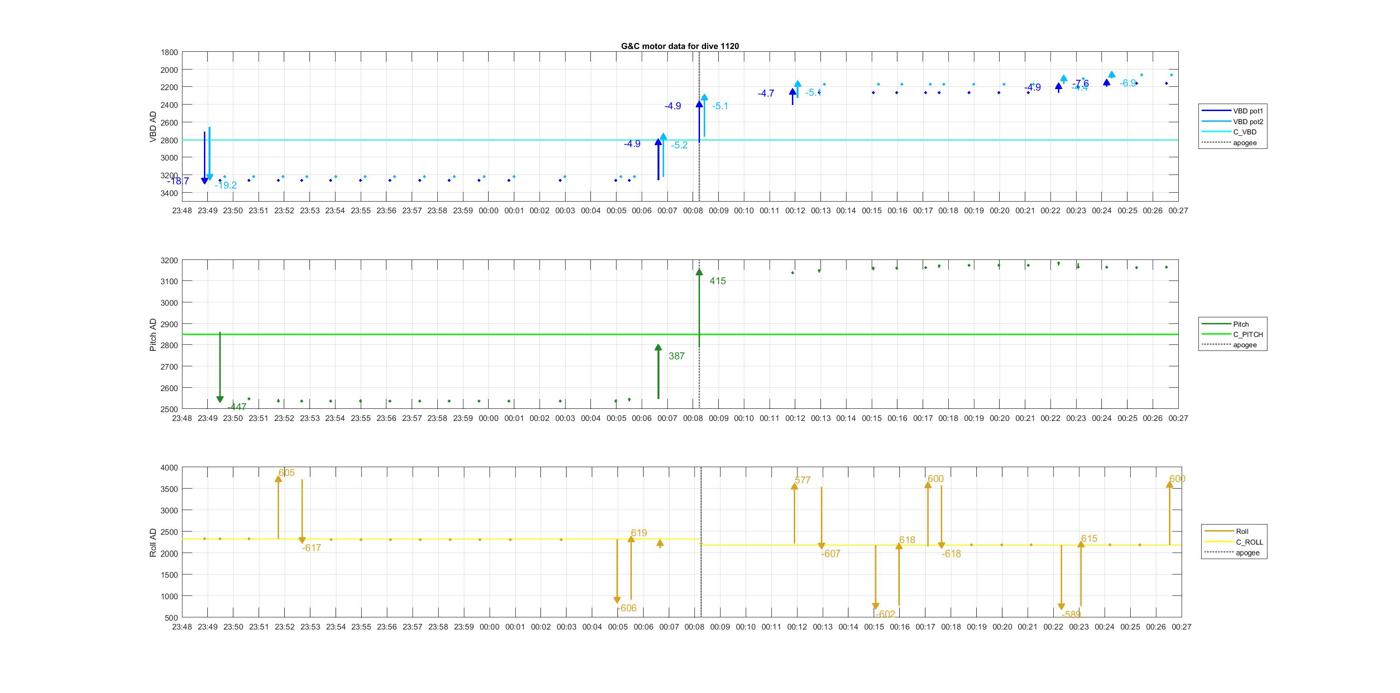Click the '-5.1' VBD data label
The width and height of the screenshot is (1400, 693).
[720, 106]
